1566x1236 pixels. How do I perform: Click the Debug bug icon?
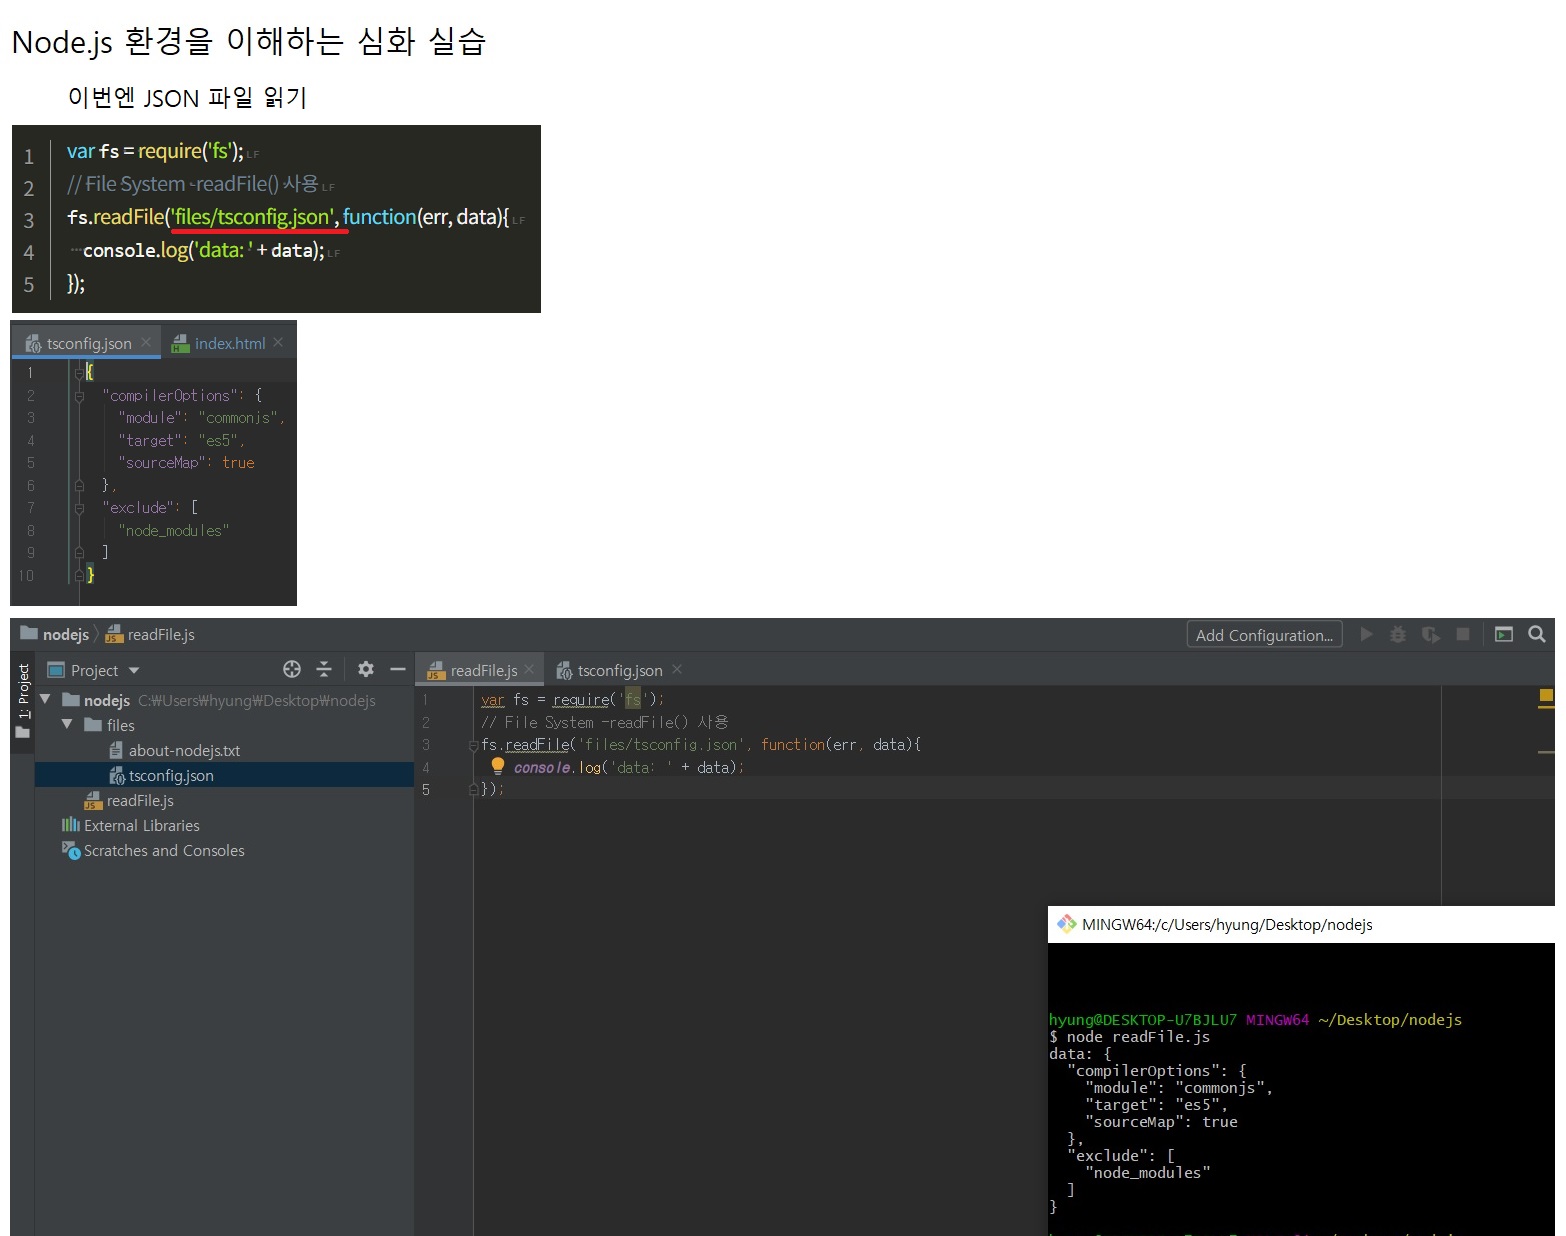1398,634
